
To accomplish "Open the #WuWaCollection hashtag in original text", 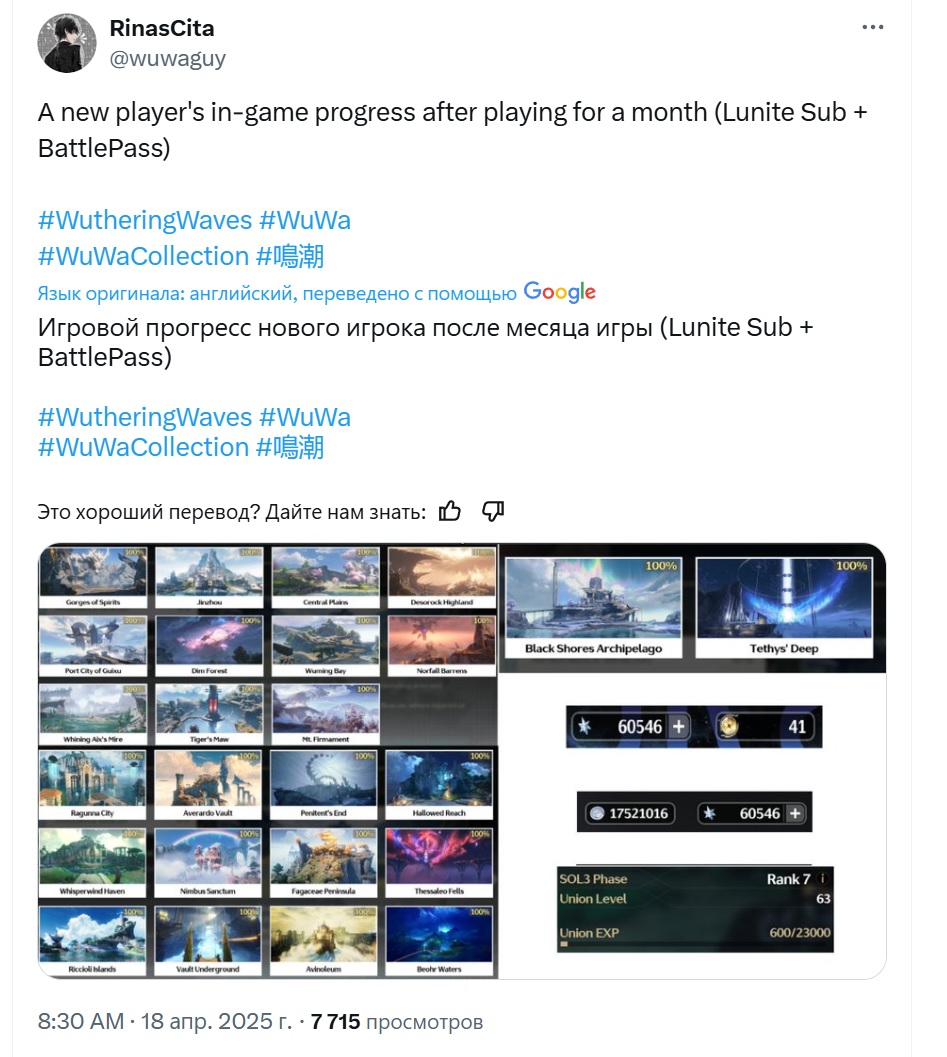I will (x=144, y=256).
